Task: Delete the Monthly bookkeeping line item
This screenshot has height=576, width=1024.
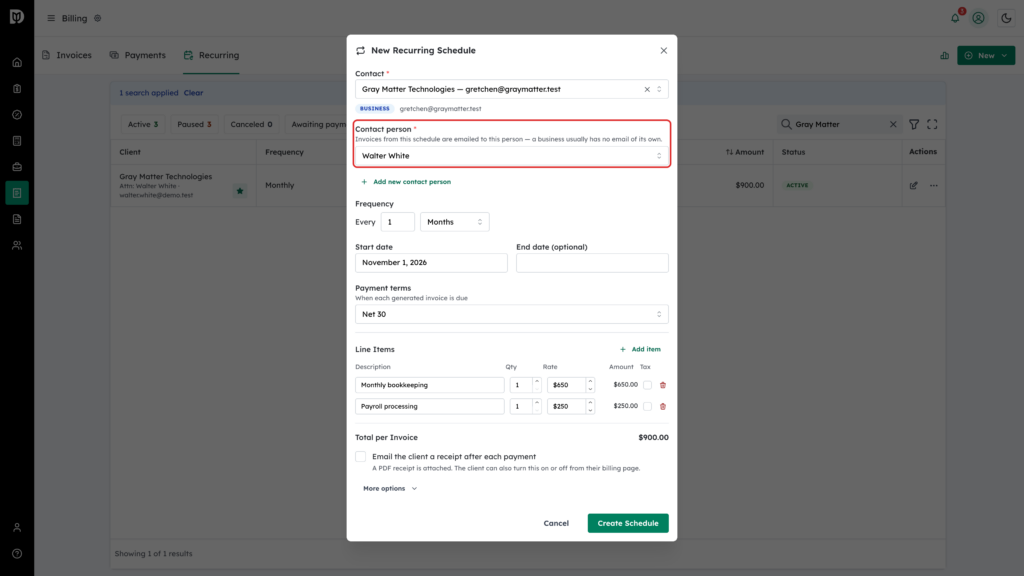Action: pyautogui.click(x=663, y=385)
